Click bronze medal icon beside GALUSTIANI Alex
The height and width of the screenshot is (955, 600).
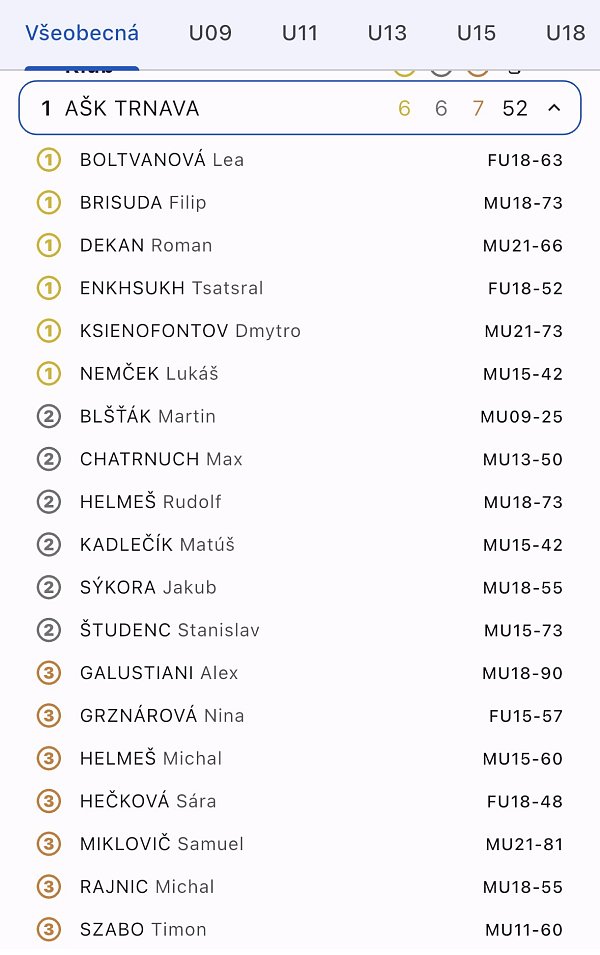(48, 674)
